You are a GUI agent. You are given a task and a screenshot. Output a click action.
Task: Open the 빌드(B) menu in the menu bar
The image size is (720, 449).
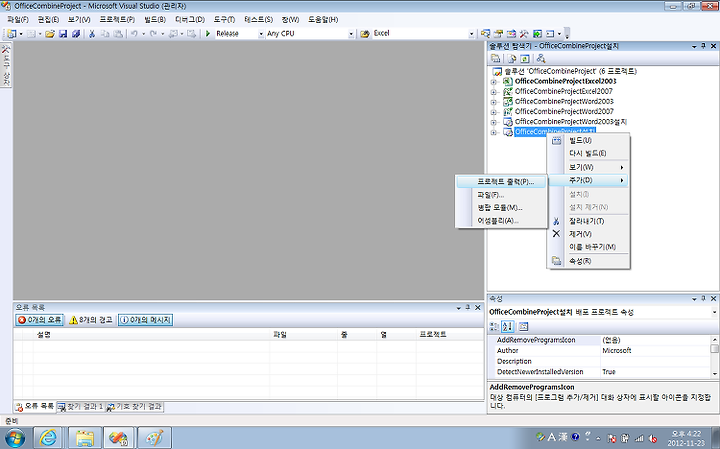pyautogui.click(x=155, y=19)
